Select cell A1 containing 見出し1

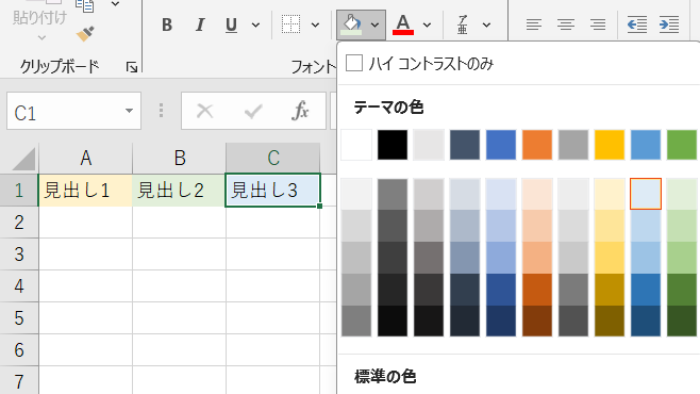click(x=85, y=191)
